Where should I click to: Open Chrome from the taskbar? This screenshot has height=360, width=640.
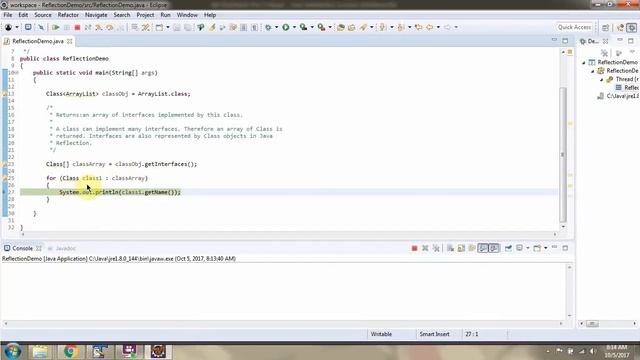point(70,351)
